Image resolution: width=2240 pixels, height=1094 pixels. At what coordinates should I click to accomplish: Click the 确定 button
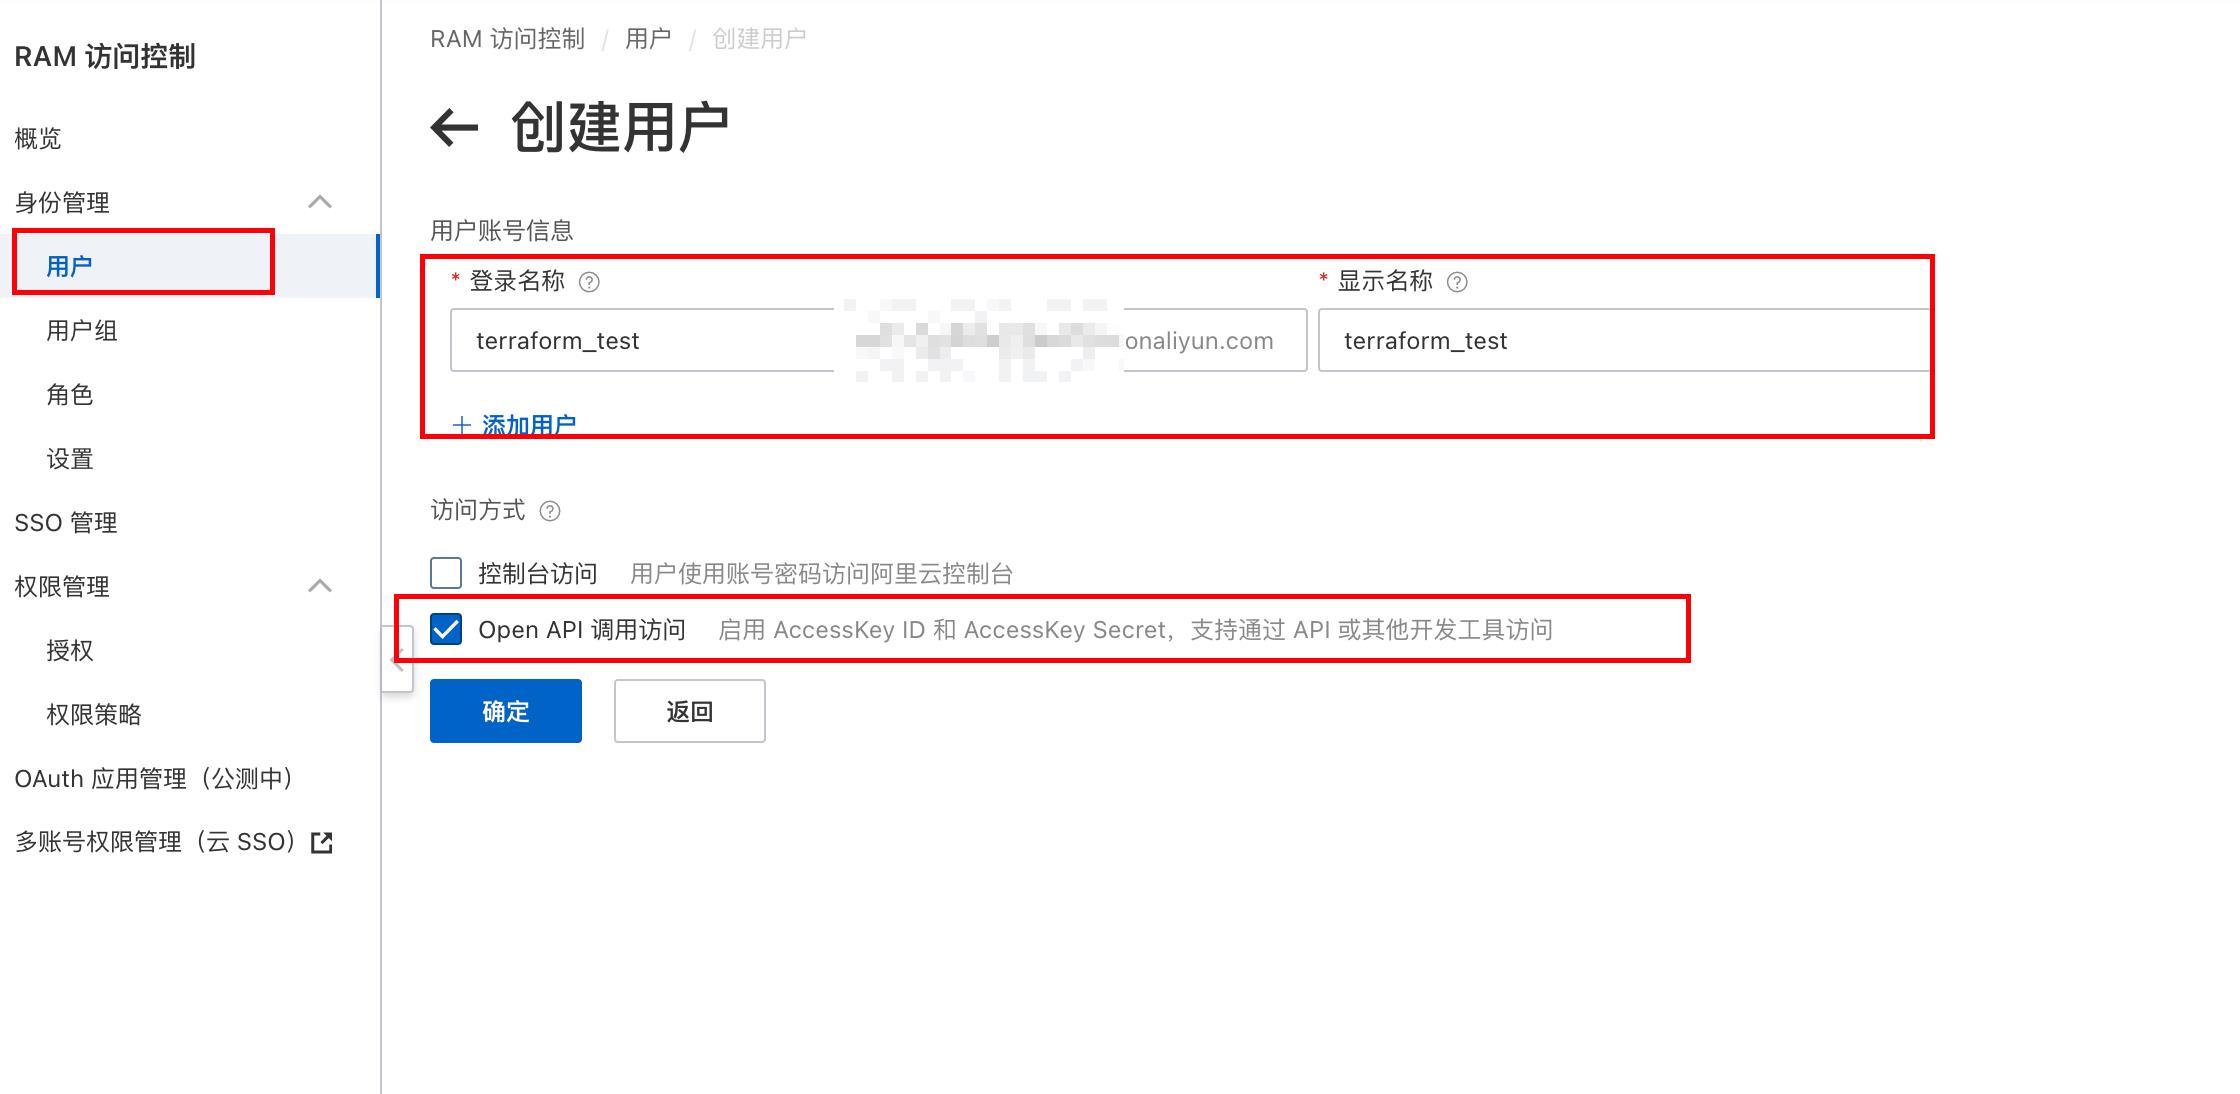(x=506, y=711)
